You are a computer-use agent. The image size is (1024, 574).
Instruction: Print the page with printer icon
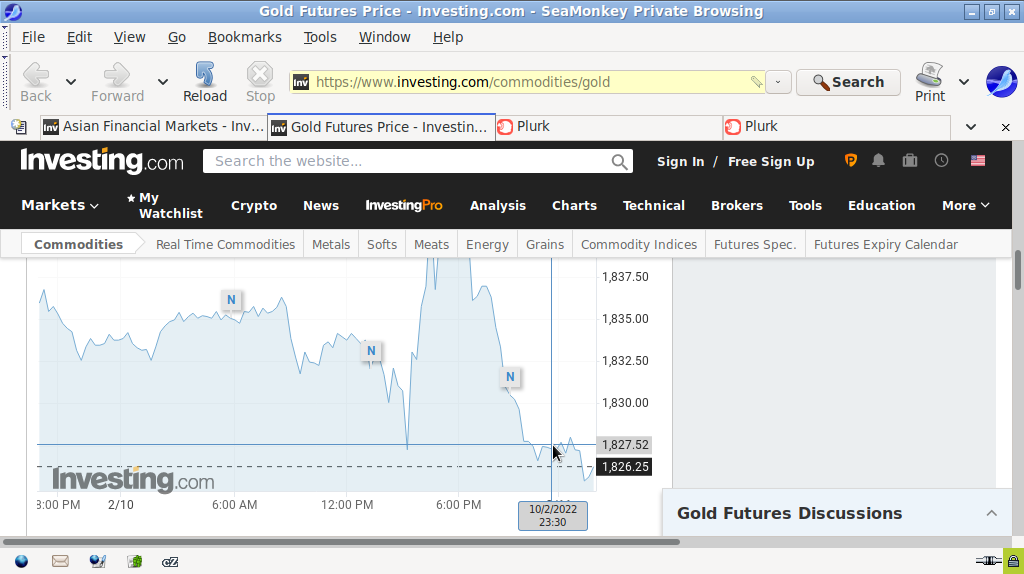tap(929, 75)
